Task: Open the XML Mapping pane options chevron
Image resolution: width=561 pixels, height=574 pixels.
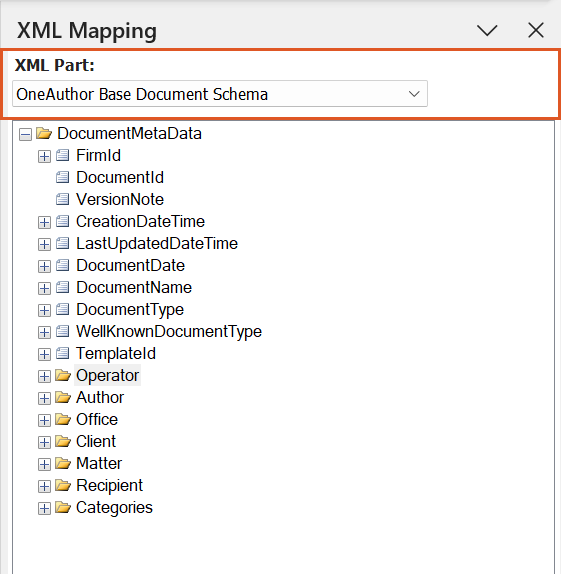Action: coord(487,30)
